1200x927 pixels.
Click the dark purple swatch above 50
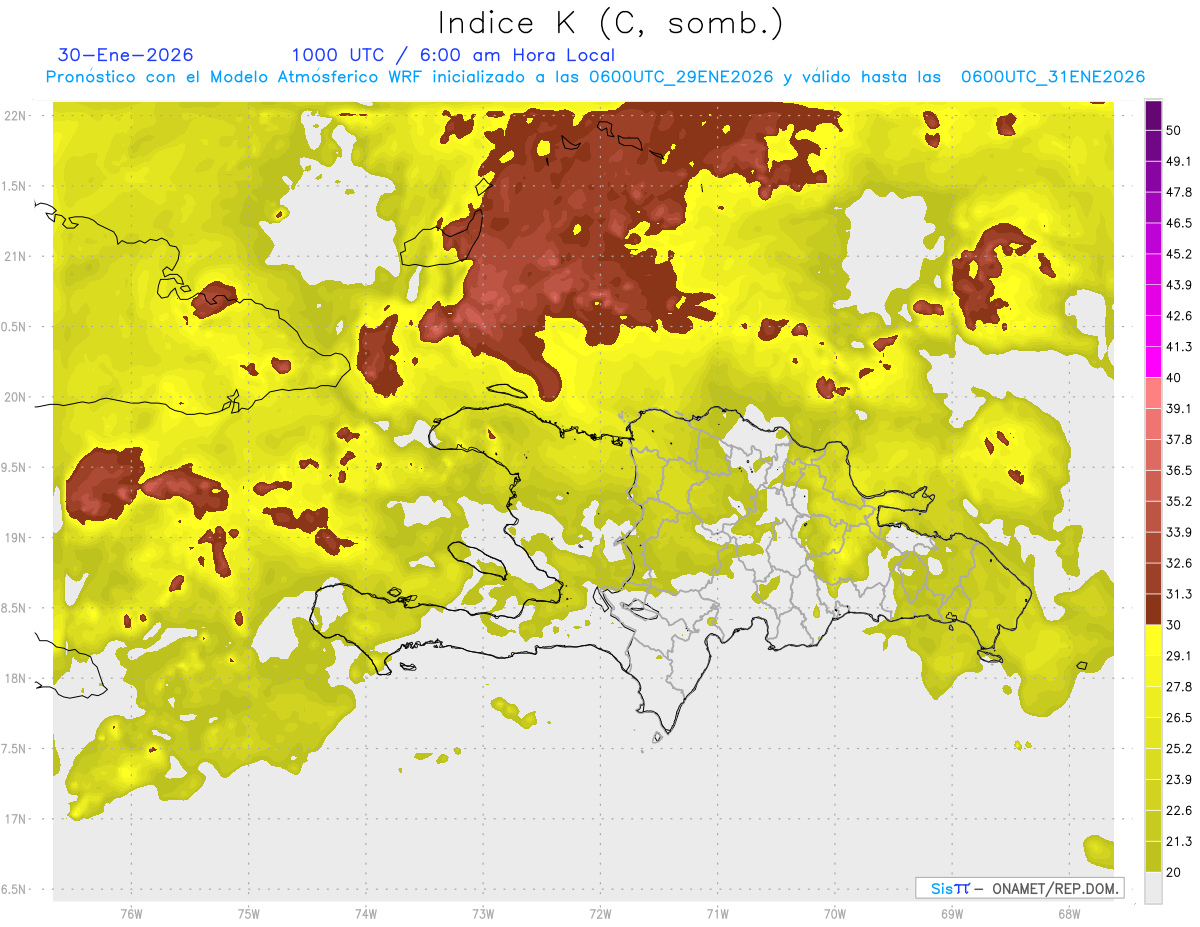pyautogui.click(x=1153, y=116)
